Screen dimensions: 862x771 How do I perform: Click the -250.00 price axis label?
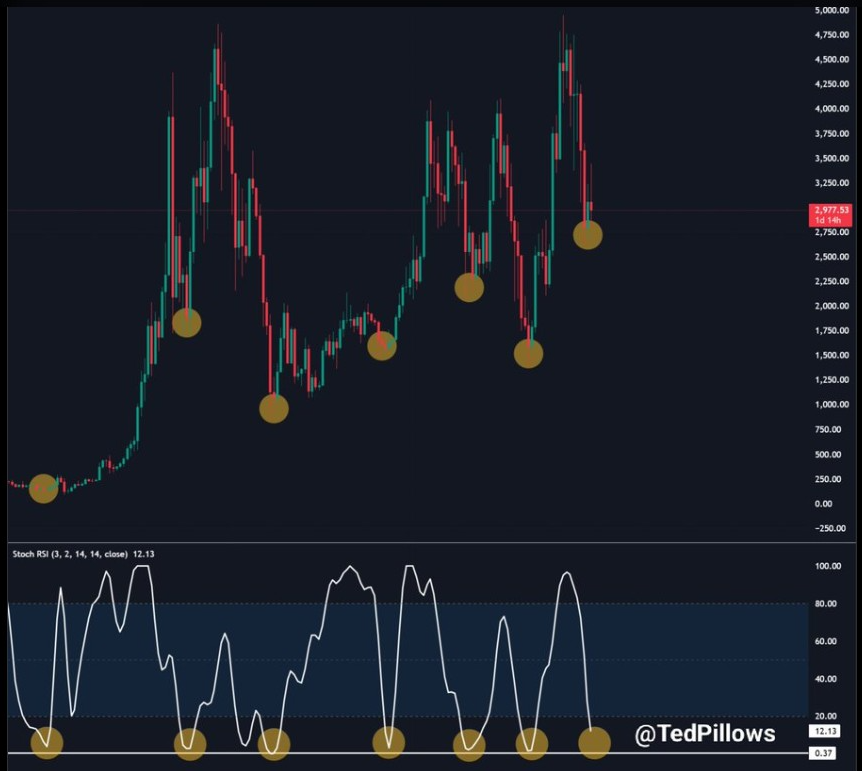pos(830,528)
